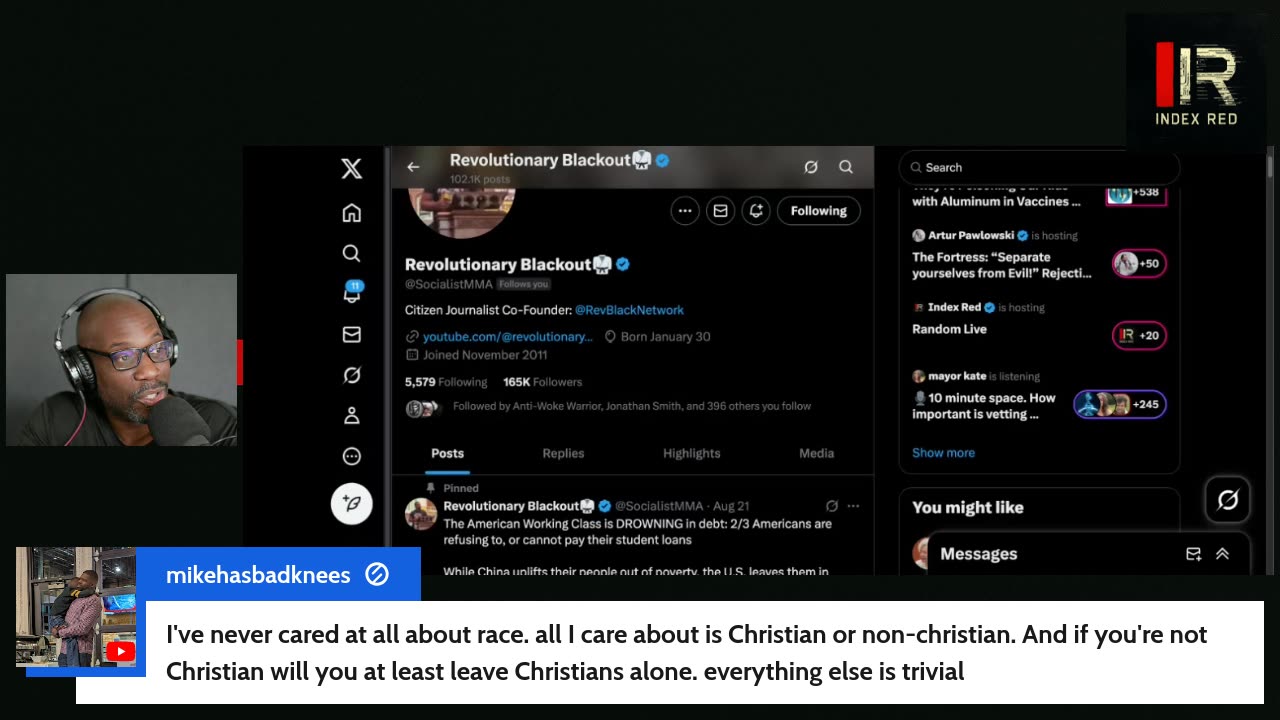Open pinned post ellipsis menu
Image resolution: width=1280 pixels, height=720 pixels.
(x=853, y=506)
